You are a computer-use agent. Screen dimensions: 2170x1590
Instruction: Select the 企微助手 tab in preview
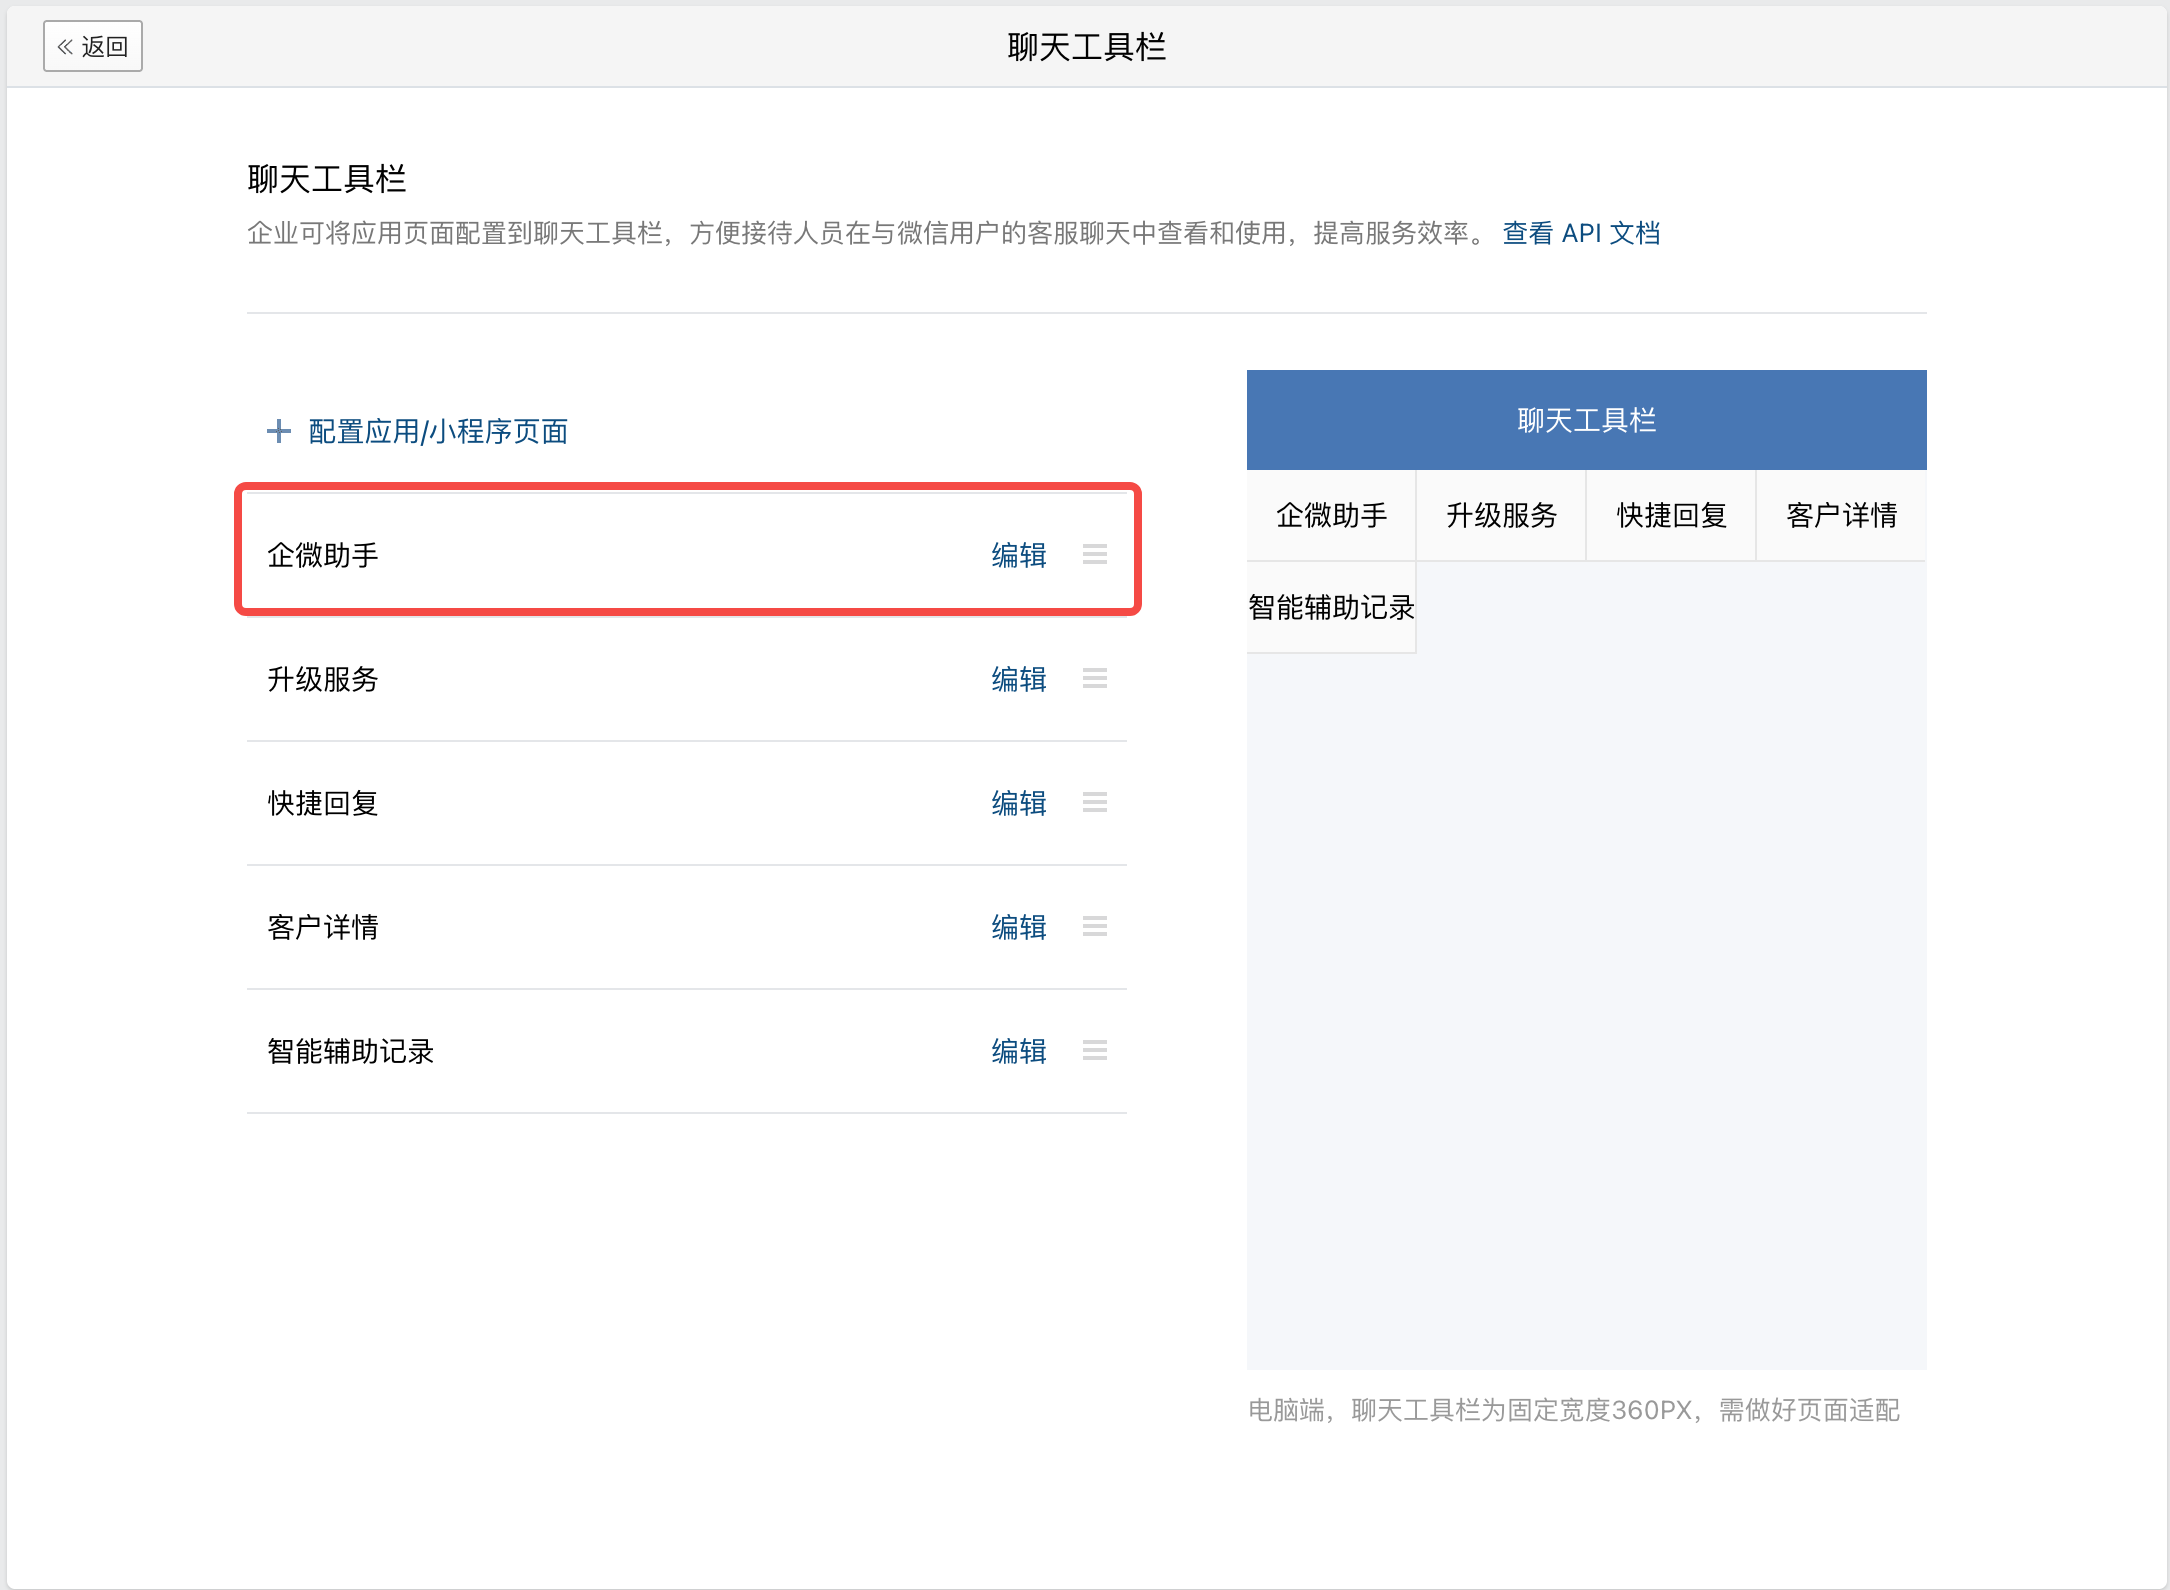(1331, 515)
